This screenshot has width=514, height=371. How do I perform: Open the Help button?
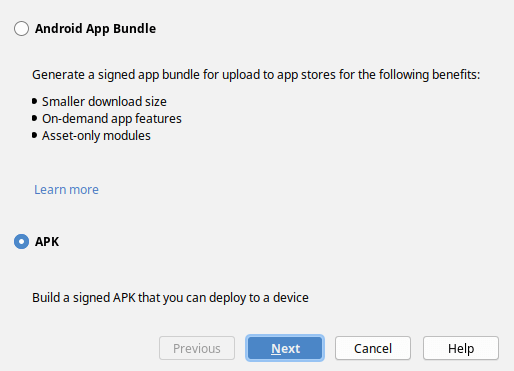[x=461, y=348]
